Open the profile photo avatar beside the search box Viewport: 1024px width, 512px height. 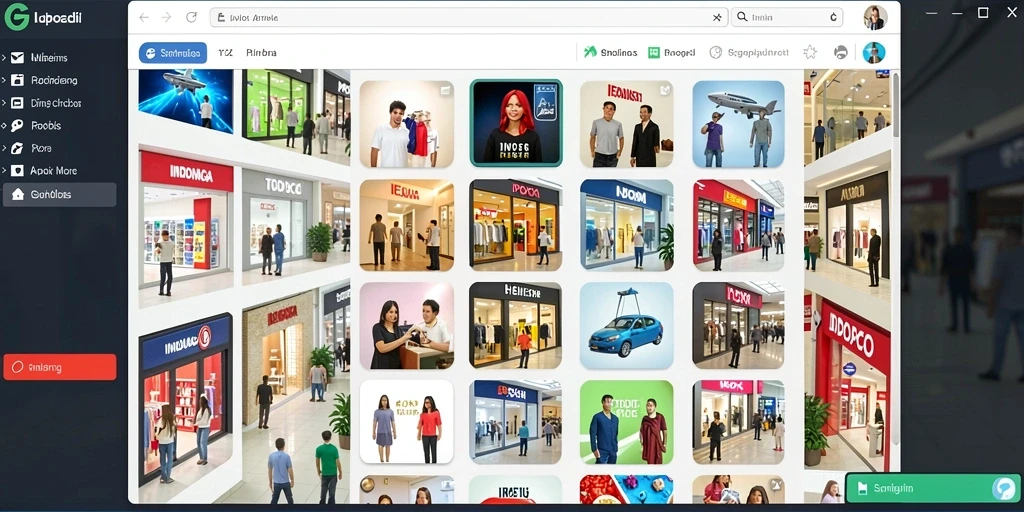(x=875, y=18)
